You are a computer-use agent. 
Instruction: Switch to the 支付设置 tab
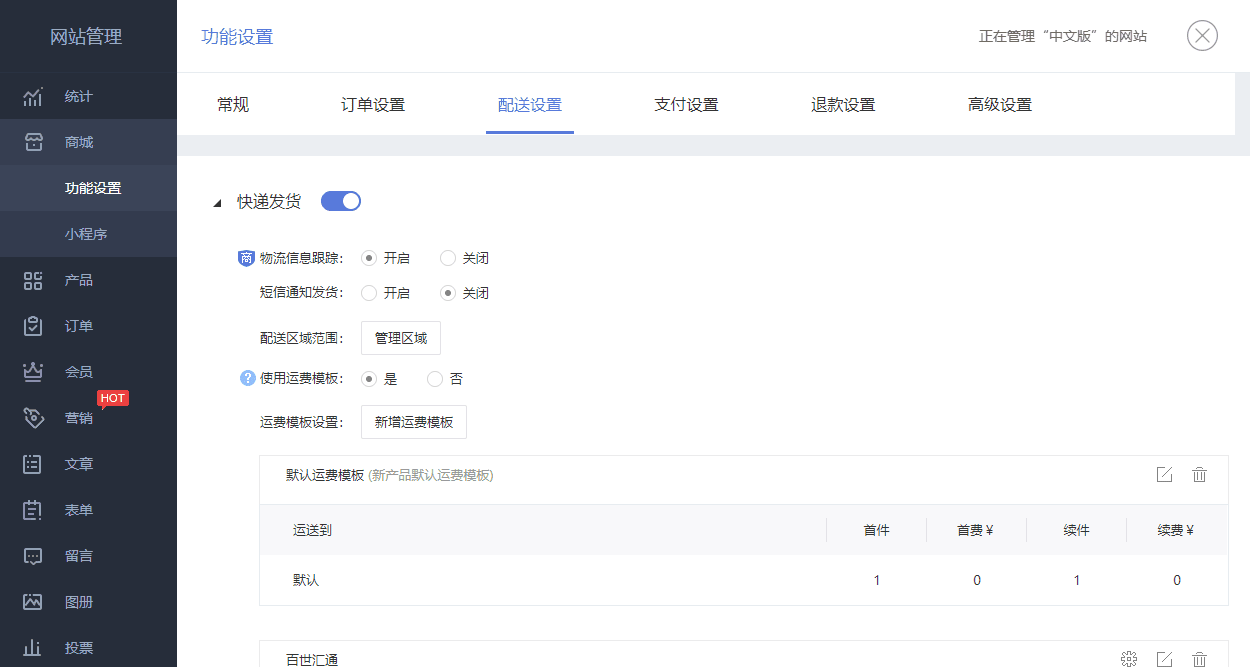[x=686, y=105]
